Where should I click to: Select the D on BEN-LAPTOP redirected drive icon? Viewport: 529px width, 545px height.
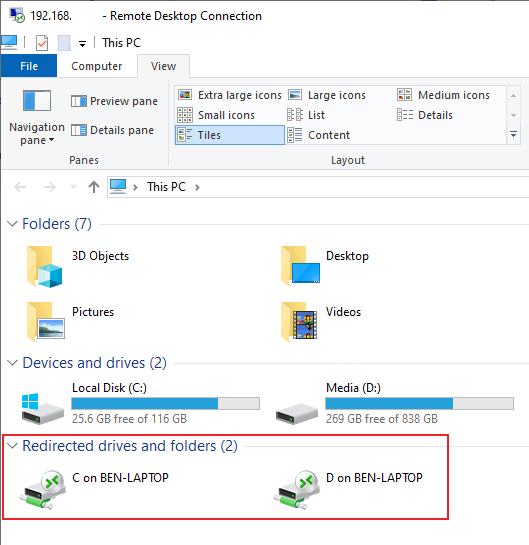point(296,489)
